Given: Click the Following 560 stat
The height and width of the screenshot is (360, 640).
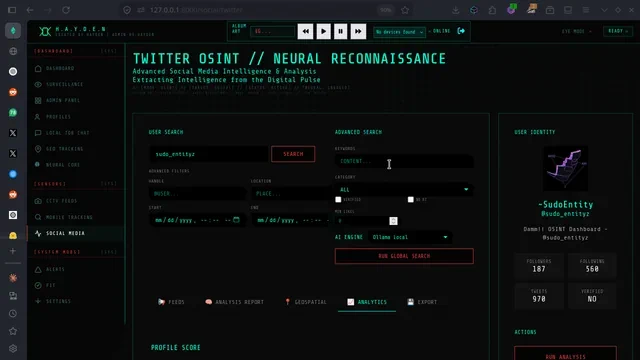Looking at the screenshot, I should (592, 265).
